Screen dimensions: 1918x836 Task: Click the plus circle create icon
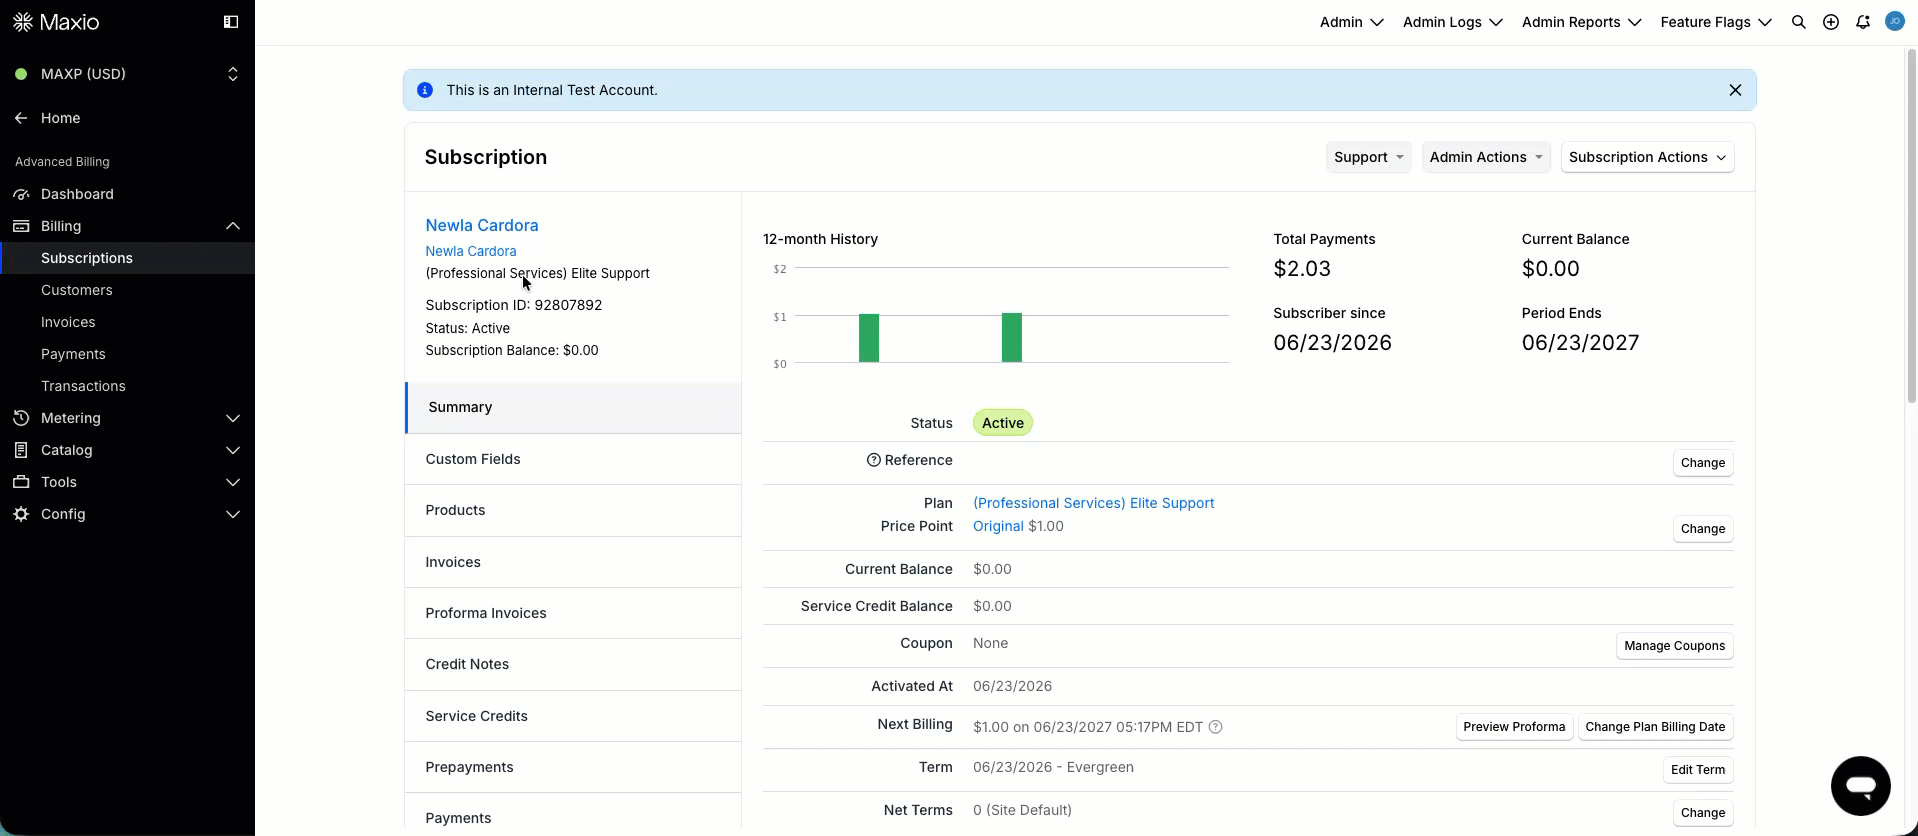point(1830,22)
